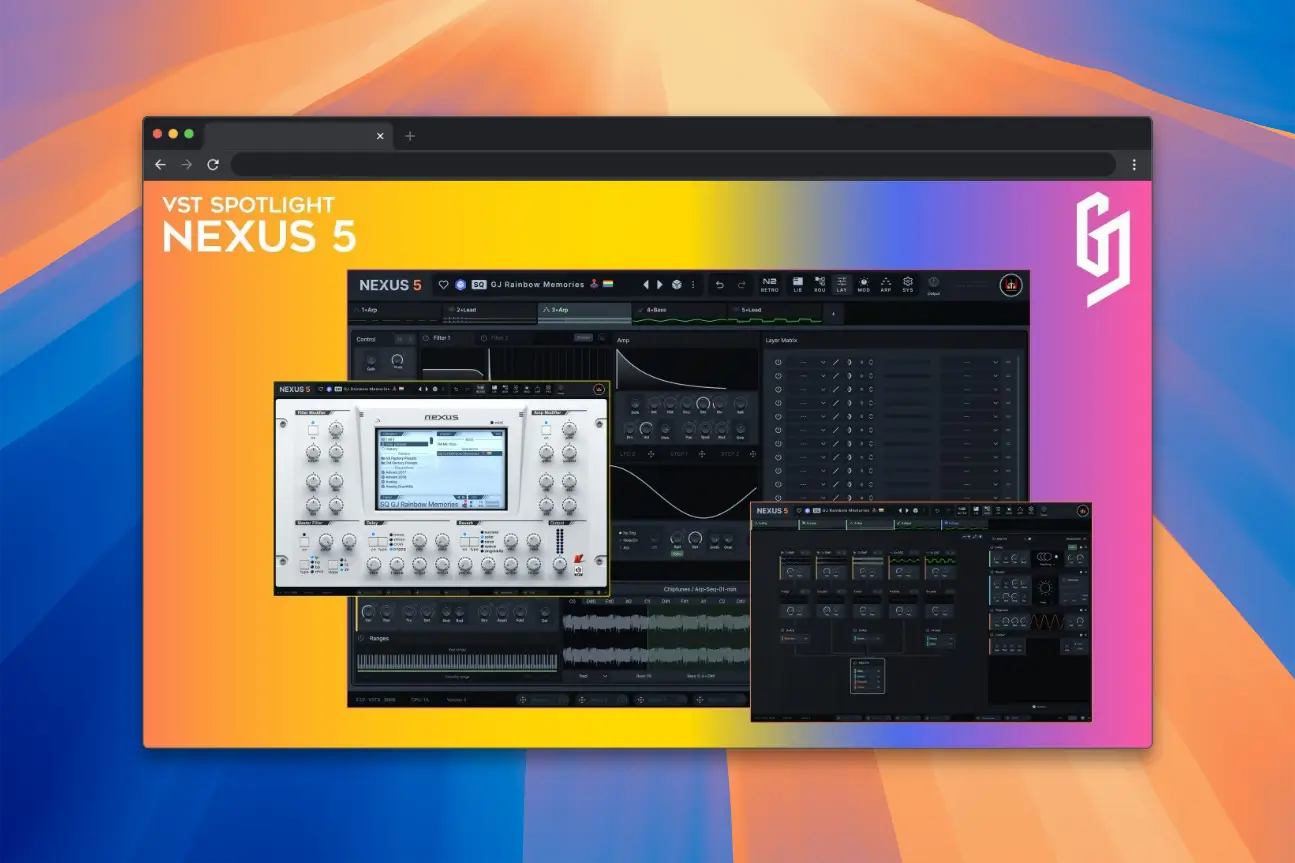Image resolution: width=1295 pixels, height=863 pixels.
Task: Open the SYS system settings view
Action: (x=908, y=285)
